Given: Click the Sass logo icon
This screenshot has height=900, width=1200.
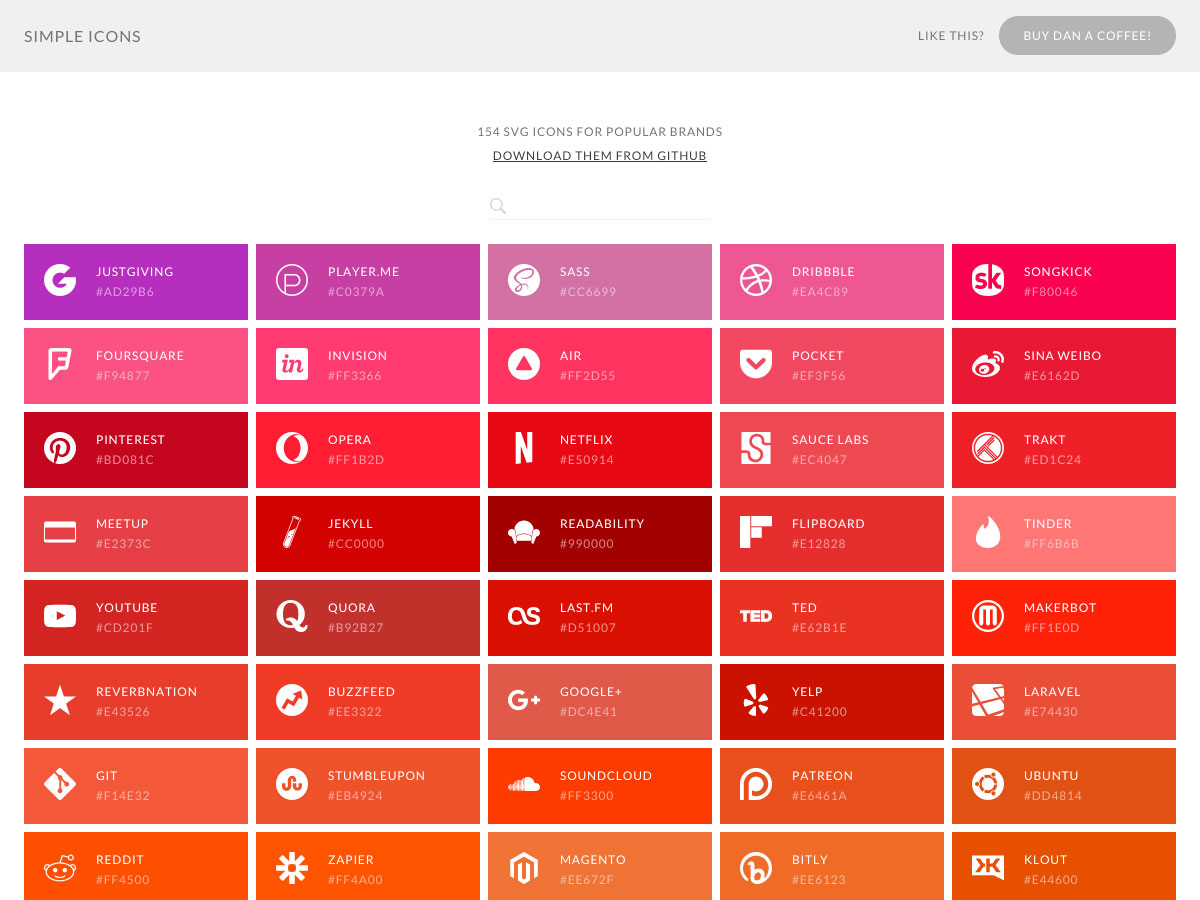Looking at the screenshot, I should click(524, 281).
